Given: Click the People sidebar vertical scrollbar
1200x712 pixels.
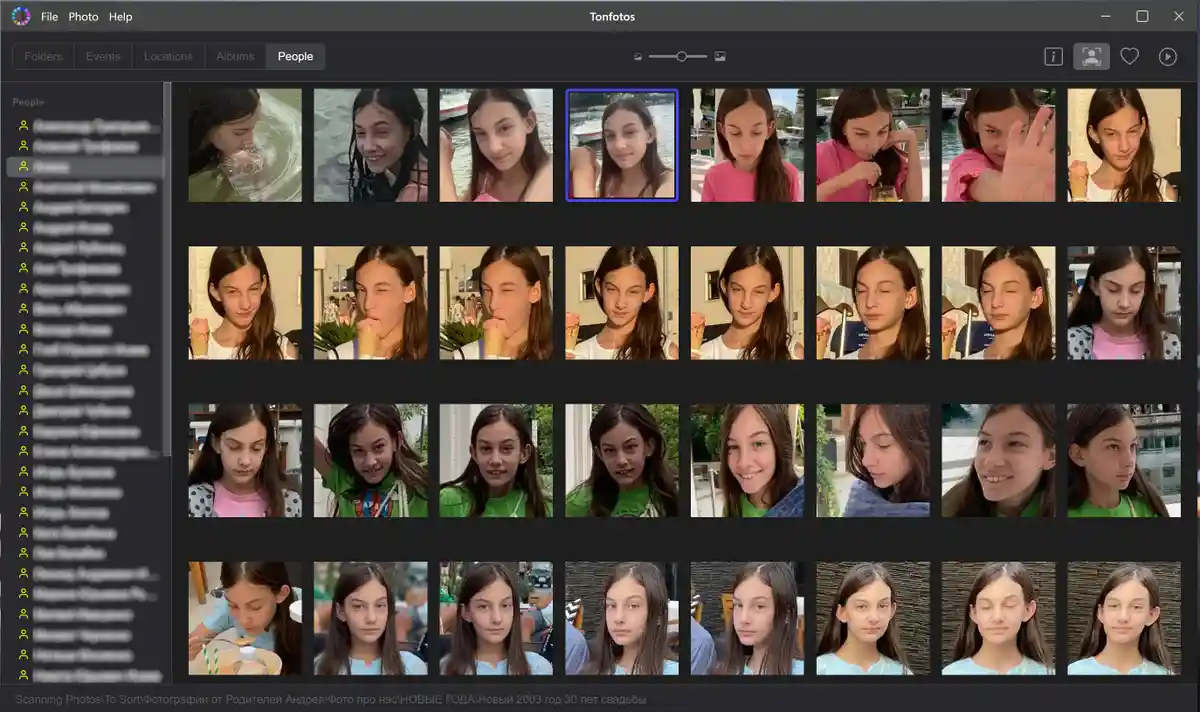Looking at the screenshot, I should pos(167,270).
